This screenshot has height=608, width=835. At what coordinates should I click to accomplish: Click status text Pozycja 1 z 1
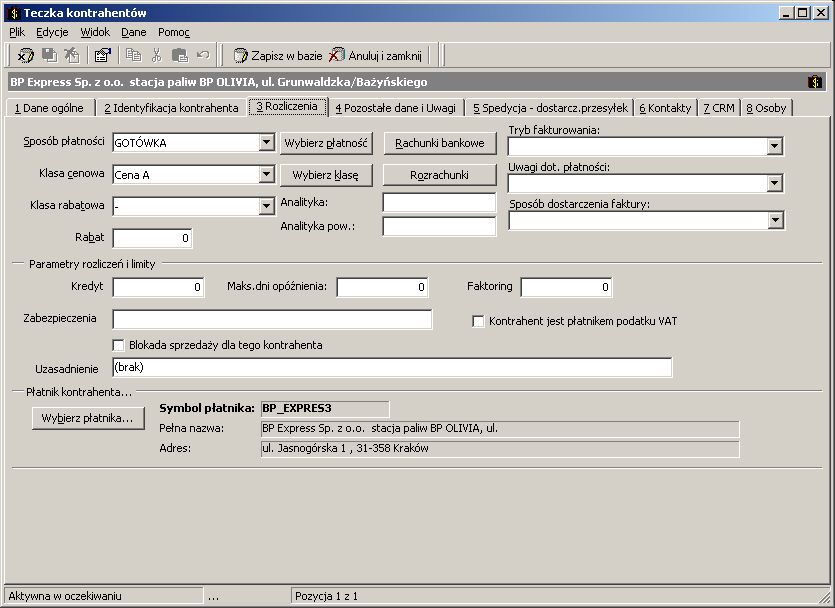point(326,596)
